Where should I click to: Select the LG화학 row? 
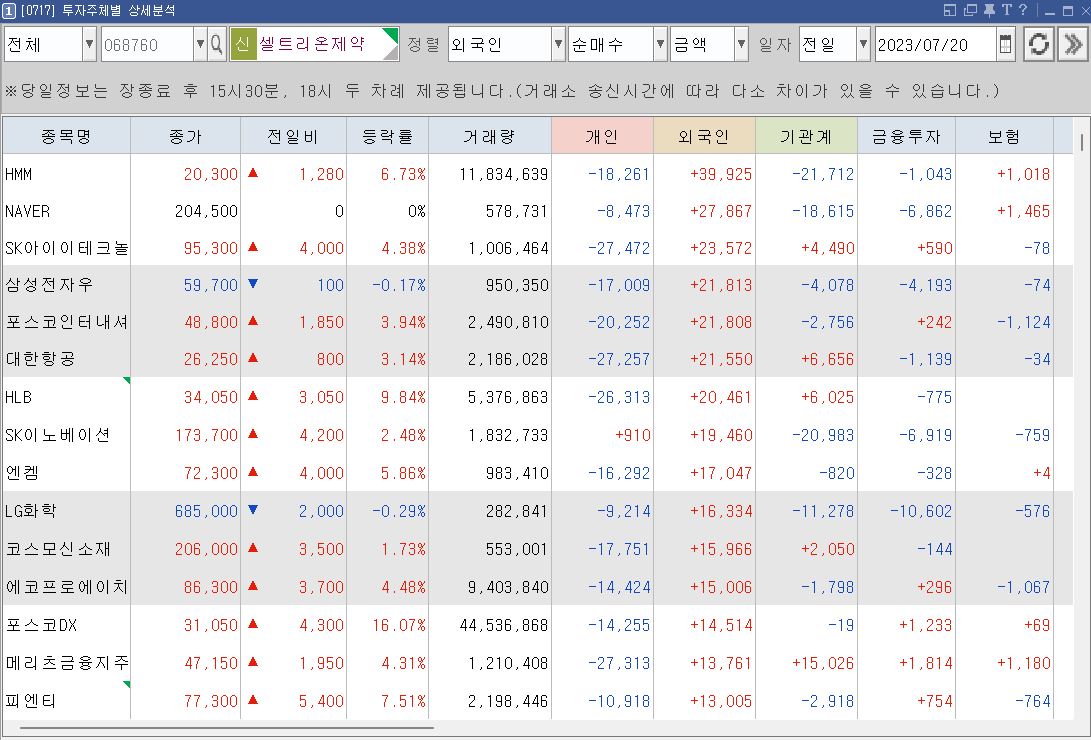coord(538,510)
